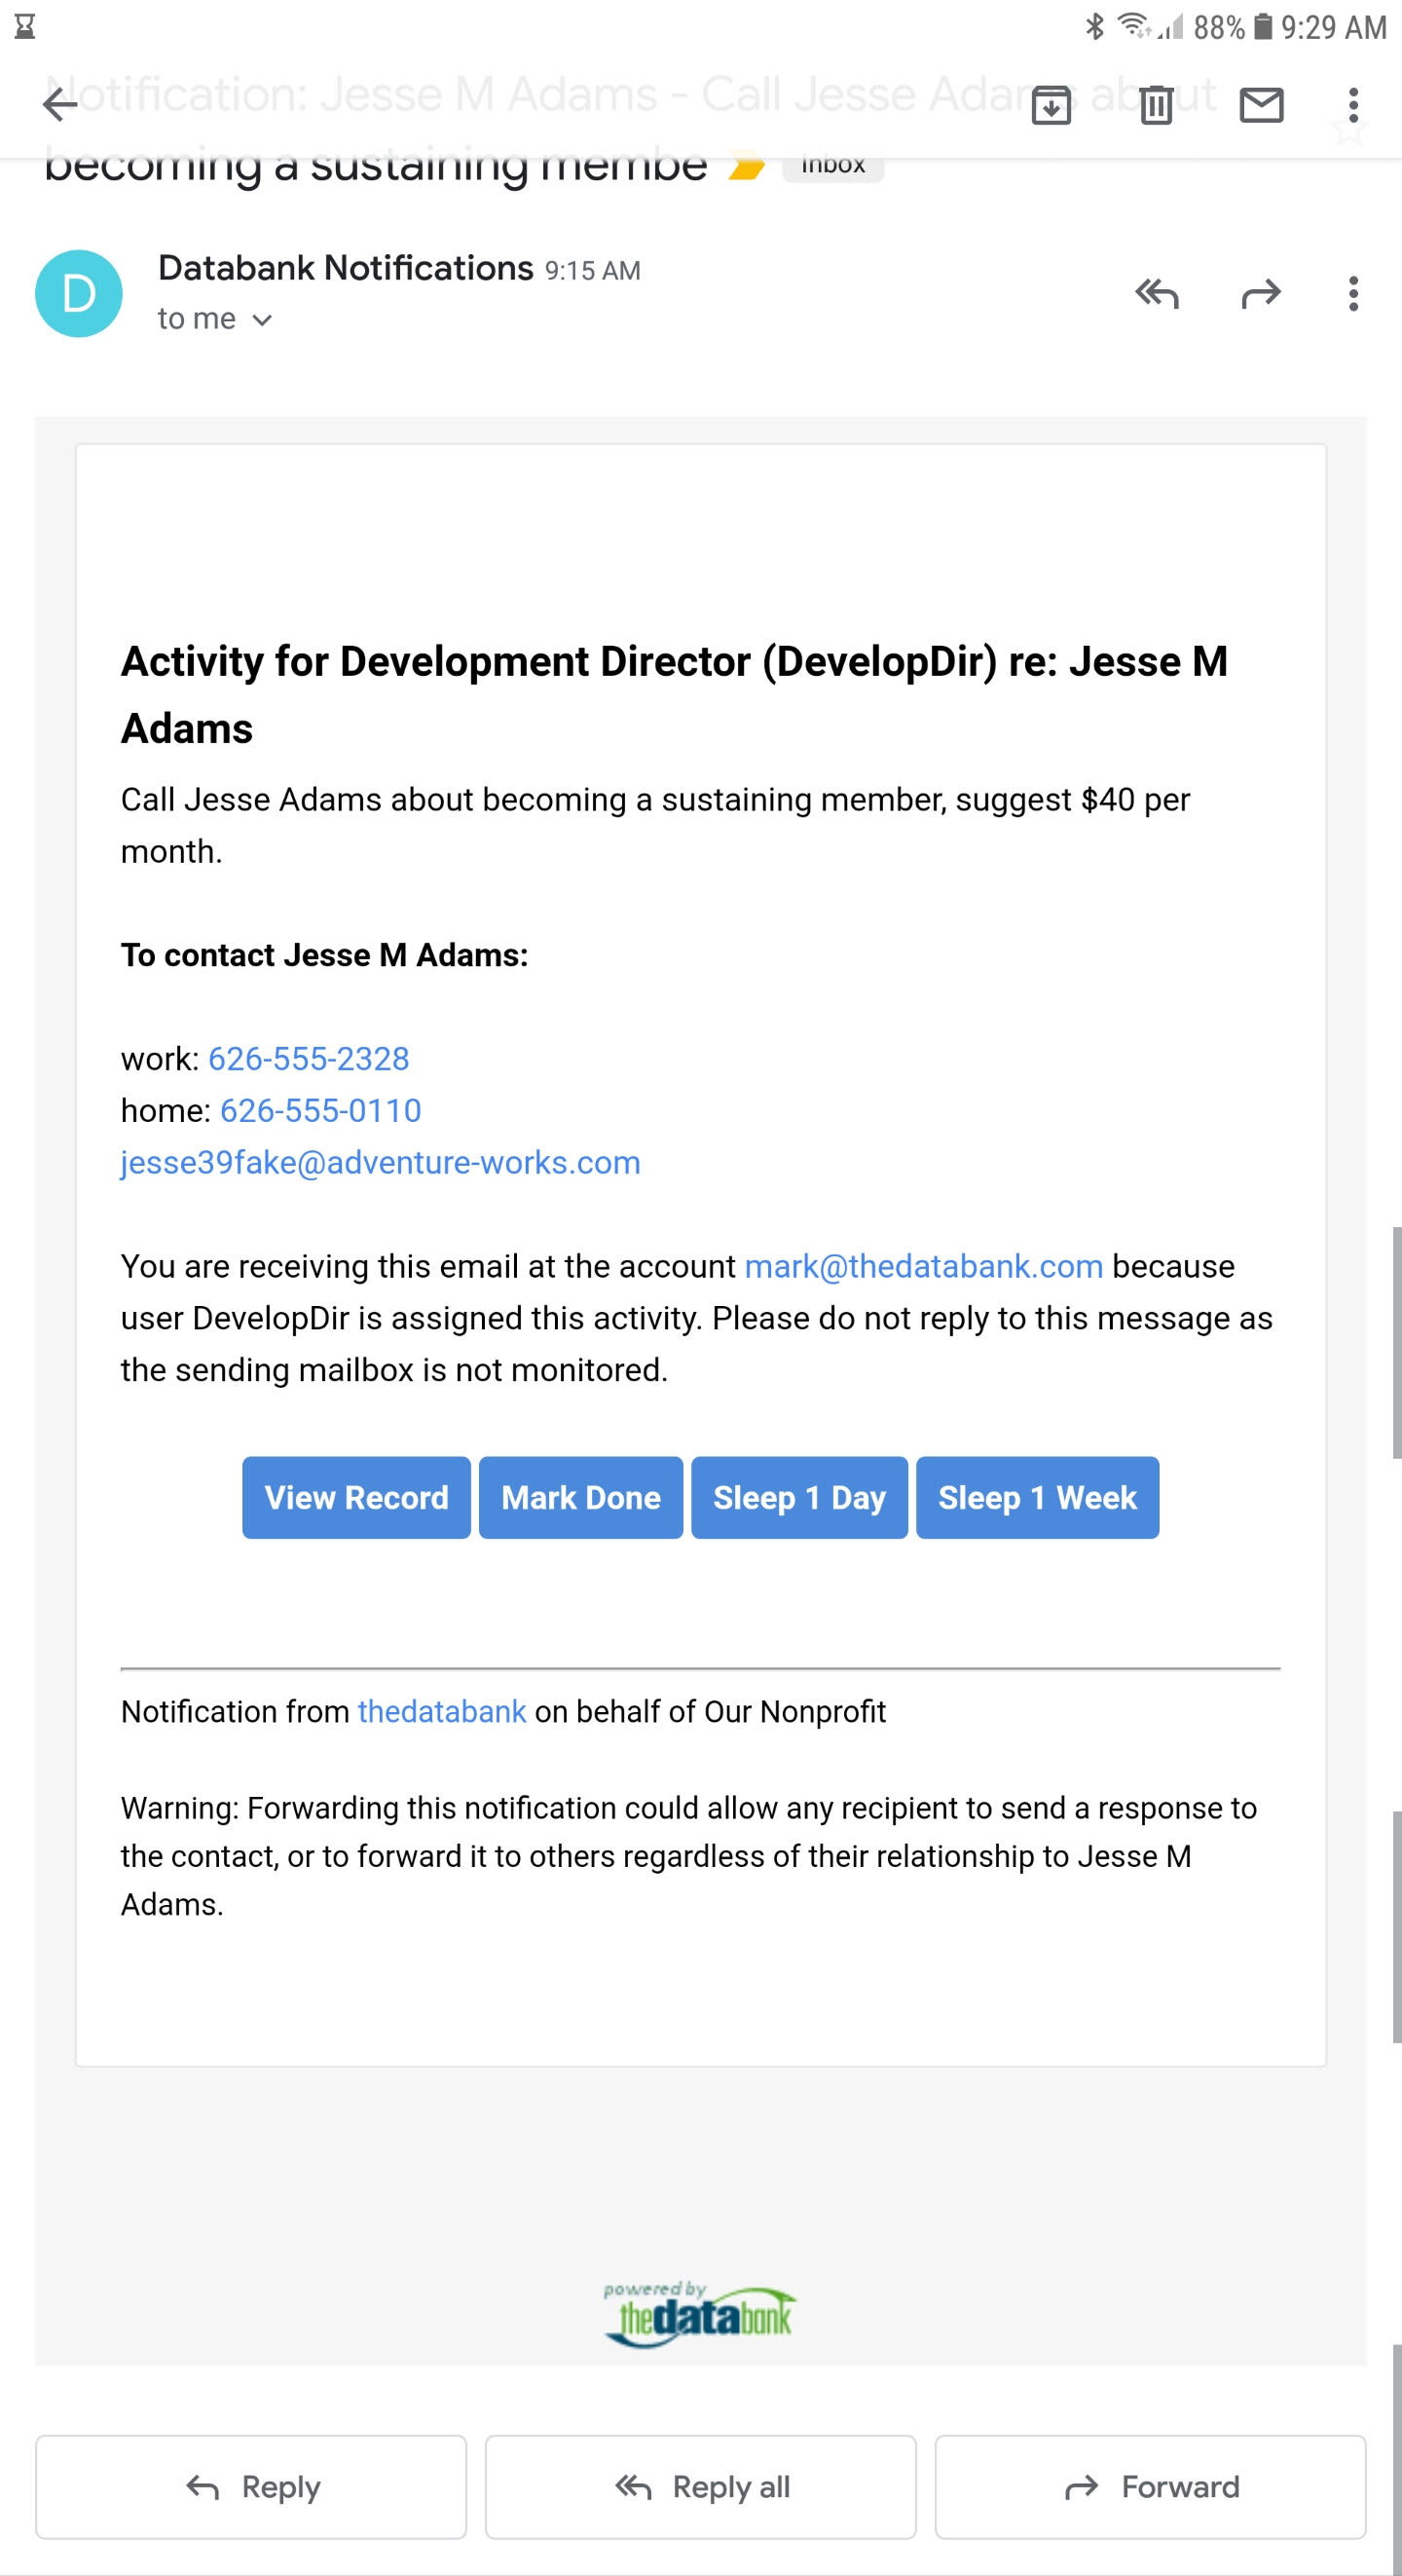Archive this email with the archive icon

[1051, 104]
